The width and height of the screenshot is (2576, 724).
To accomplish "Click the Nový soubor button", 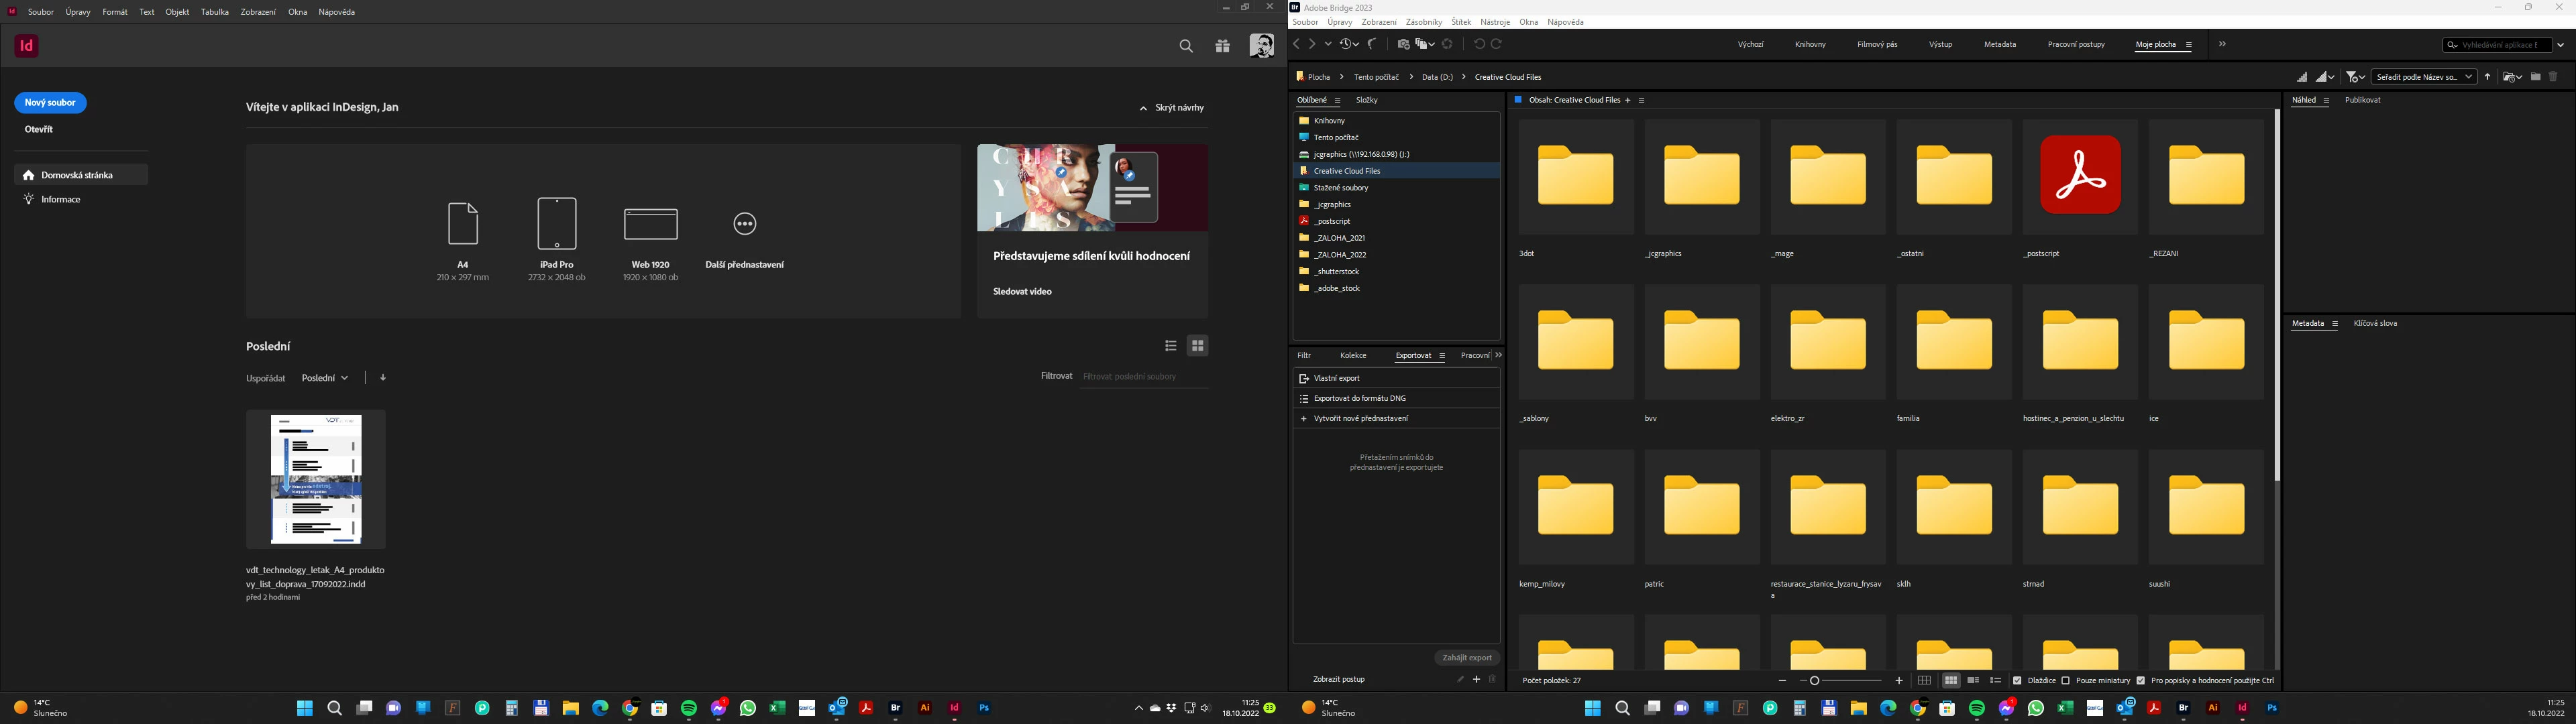I will tap(50, 103).
